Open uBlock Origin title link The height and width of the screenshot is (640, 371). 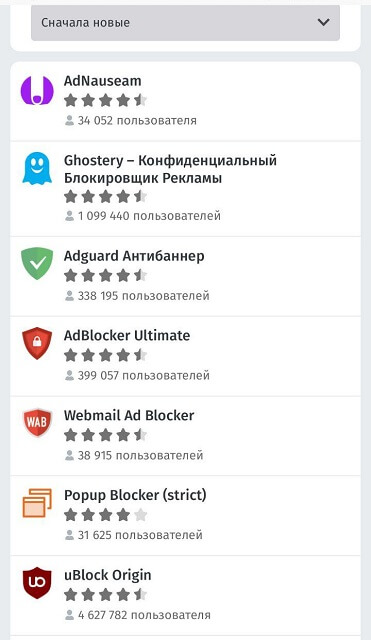(108, 575)
